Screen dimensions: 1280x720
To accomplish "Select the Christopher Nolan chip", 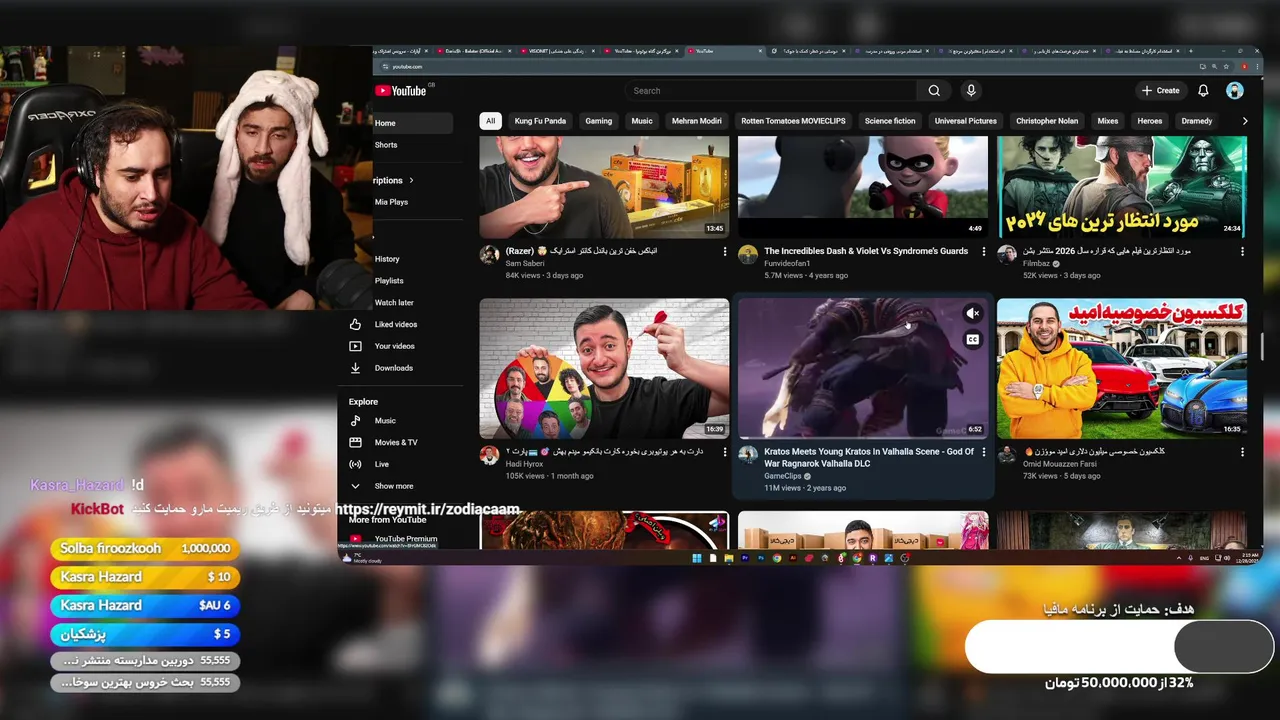I will pos(1047,121).
